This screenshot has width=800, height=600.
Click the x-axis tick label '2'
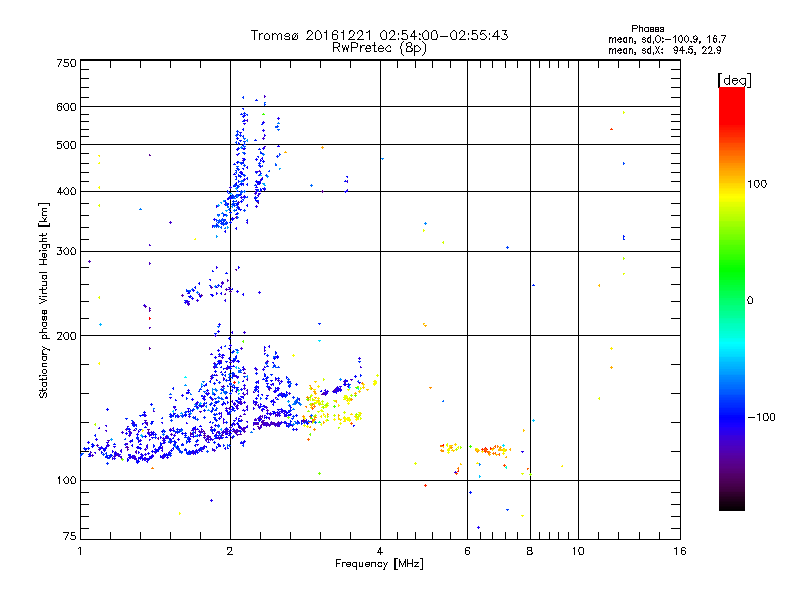click(x=230, y=551)
